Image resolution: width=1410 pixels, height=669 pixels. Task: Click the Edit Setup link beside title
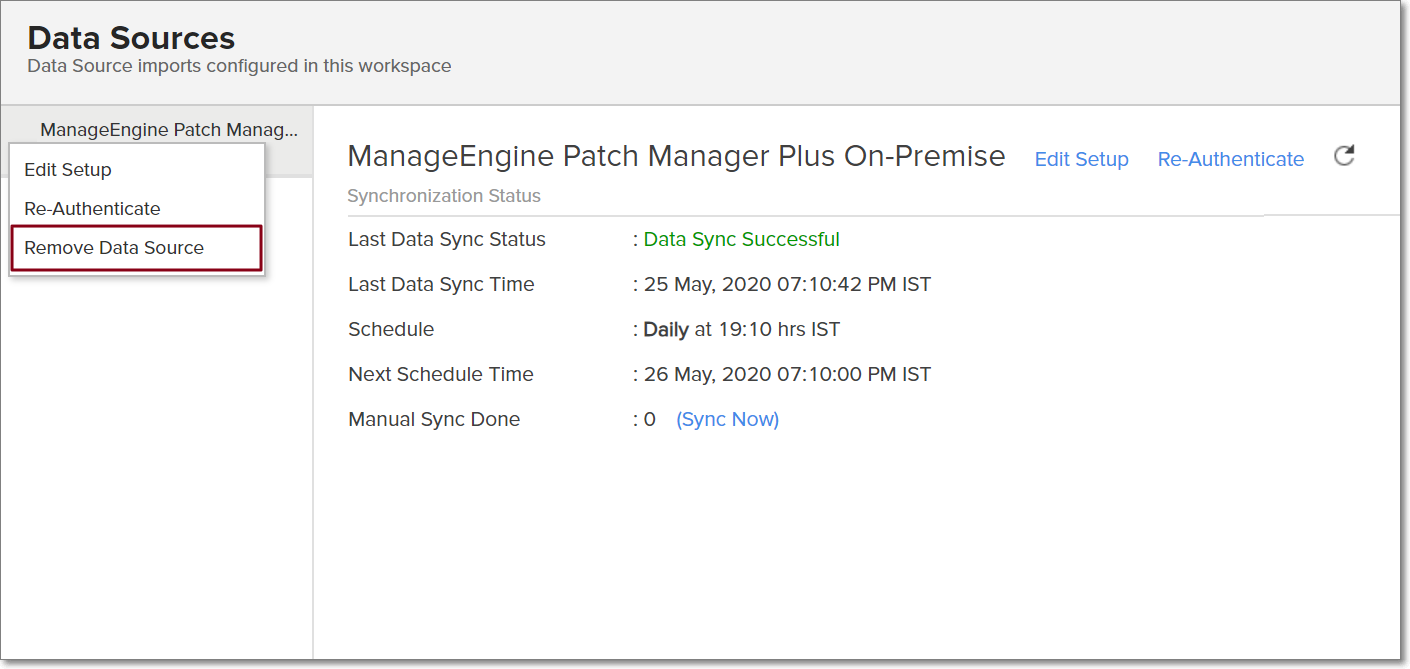(x=1081, y=159)
